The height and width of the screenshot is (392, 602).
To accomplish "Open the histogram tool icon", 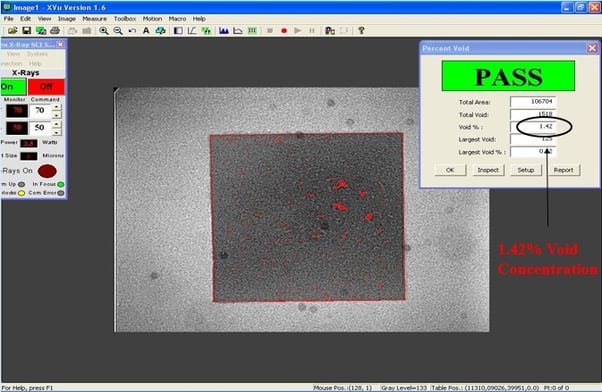I will [224, 30].
